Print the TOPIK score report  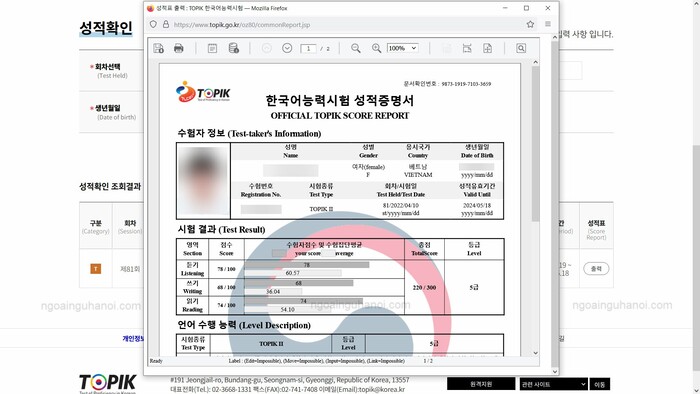click(x=179, y=48)
